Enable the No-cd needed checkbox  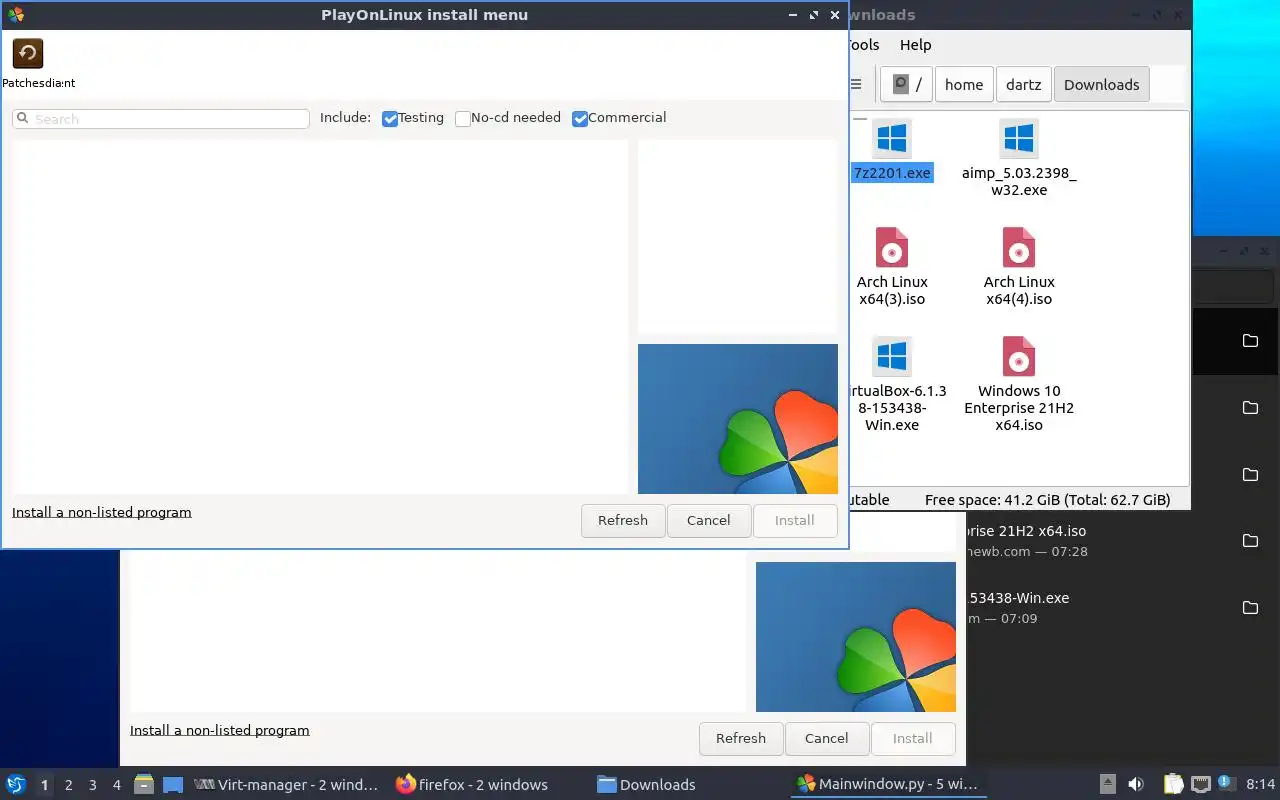[x=462, y=118]
